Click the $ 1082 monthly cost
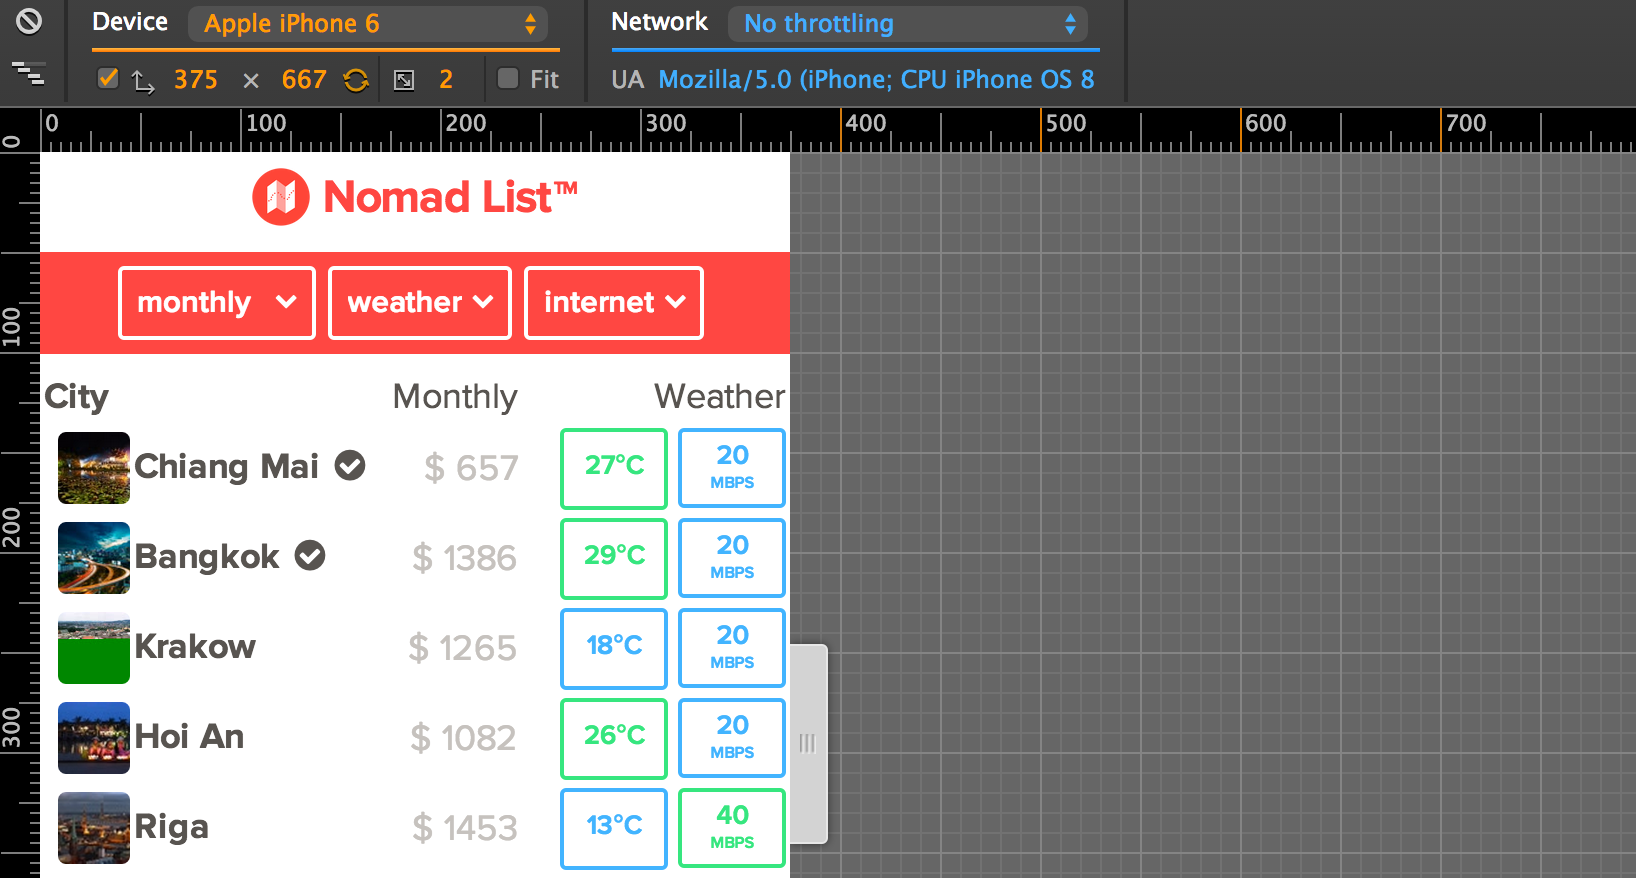1636x878 pixels. point(463,738)
